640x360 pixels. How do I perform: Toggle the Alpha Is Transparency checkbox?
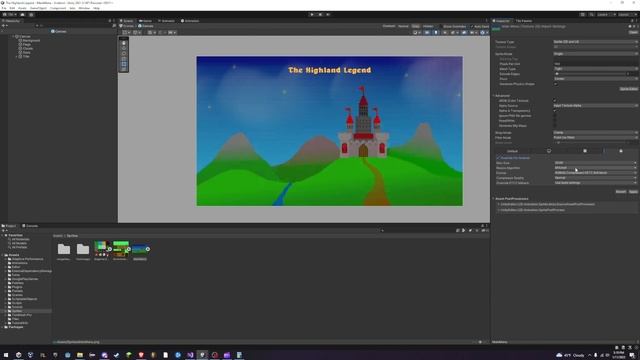point(555,111)
